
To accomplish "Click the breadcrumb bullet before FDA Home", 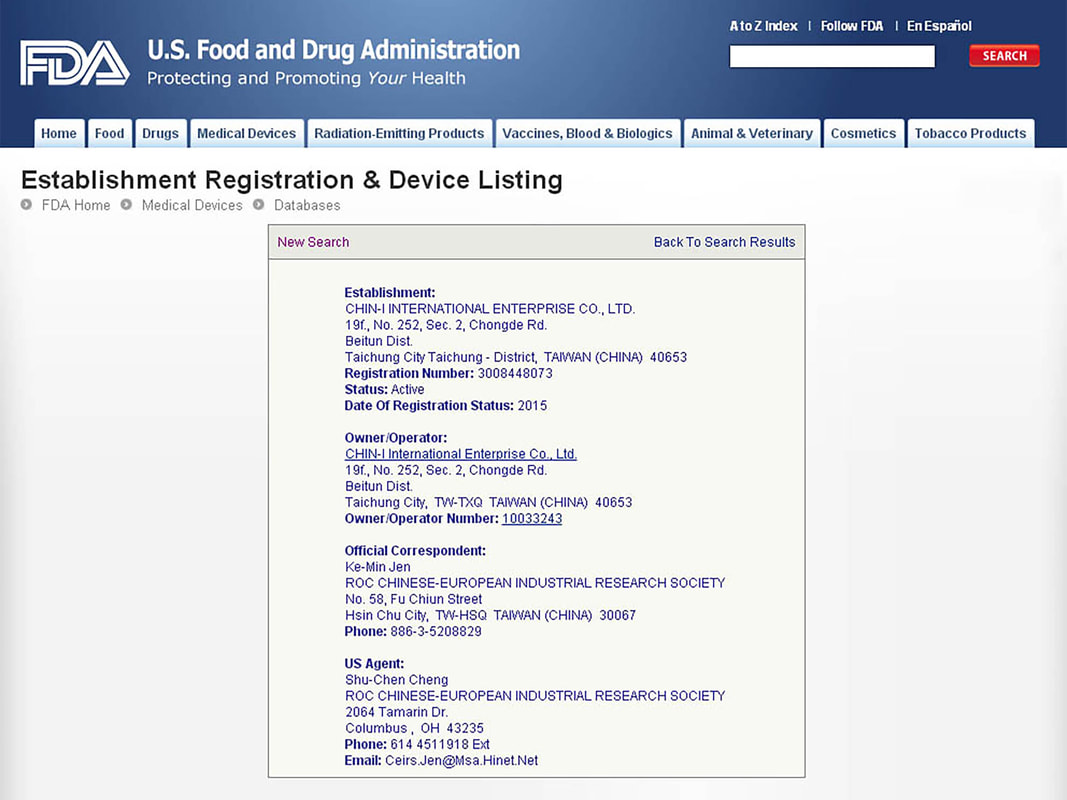I will click(27, 204).
